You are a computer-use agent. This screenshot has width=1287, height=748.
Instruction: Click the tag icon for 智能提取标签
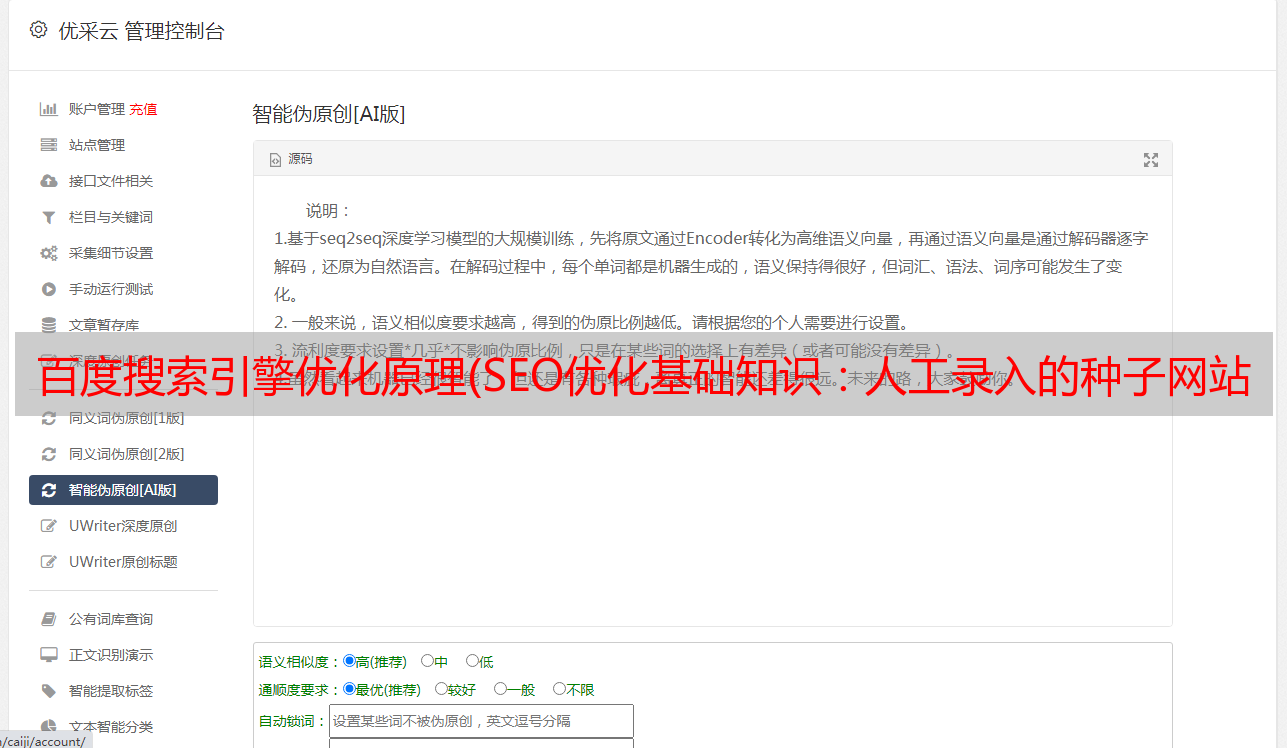pos(48,691)
